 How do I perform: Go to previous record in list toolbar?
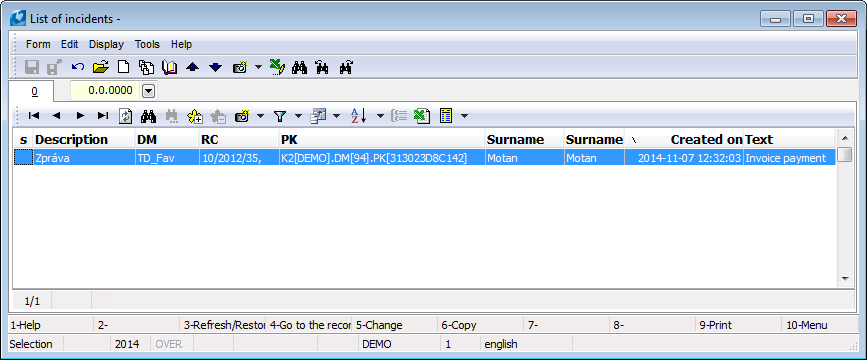tap(56, 116)
